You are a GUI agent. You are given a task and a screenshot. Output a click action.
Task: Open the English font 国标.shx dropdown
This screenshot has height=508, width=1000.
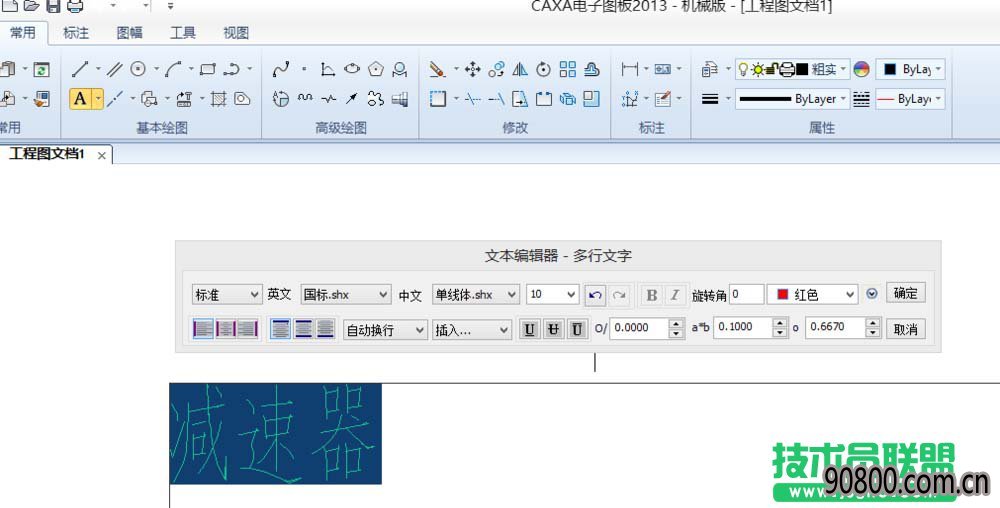[345, 294]
